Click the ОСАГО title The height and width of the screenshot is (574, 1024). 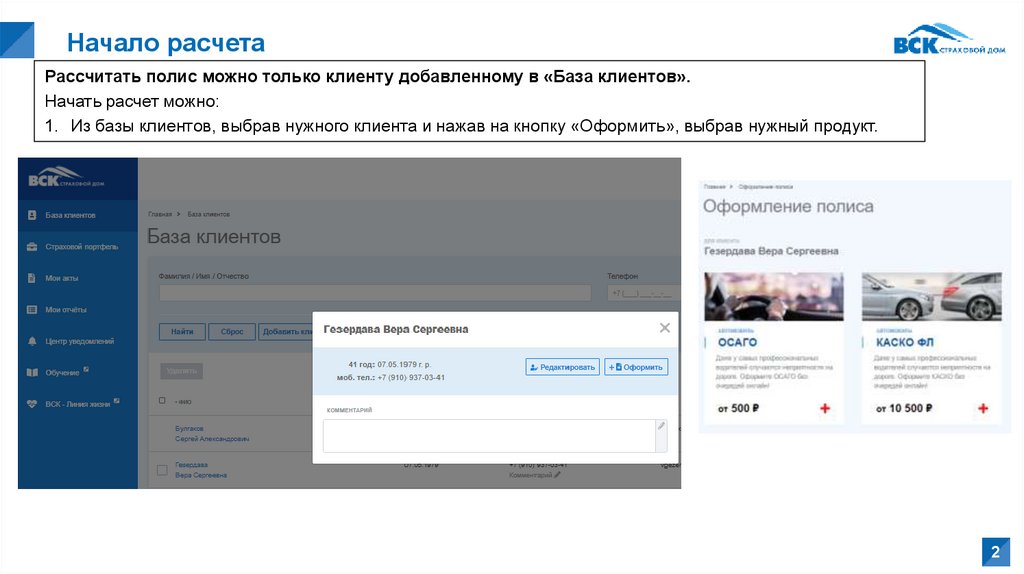pos(737,342)
